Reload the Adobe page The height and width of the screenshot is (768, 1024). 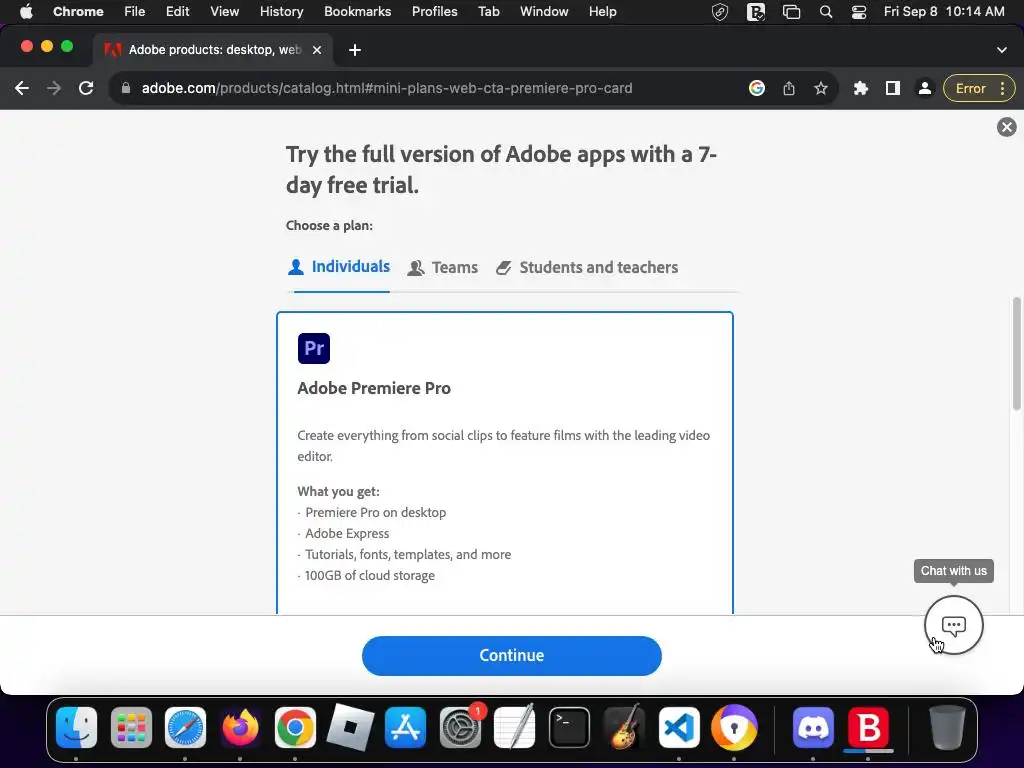point(86,88)
